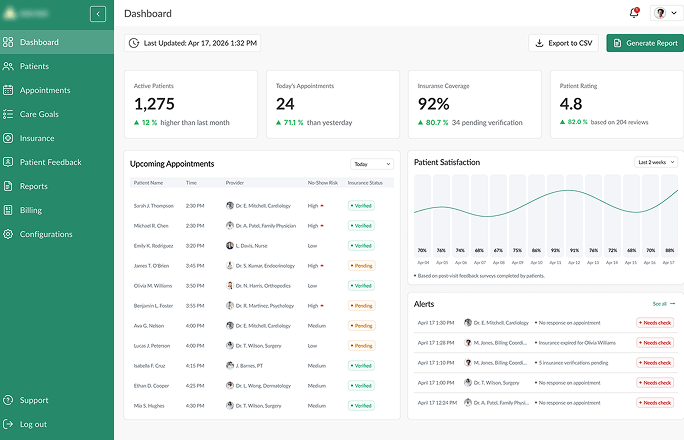Click the clock icon beside Last Updated
The height and width of the screenshot is (440, 684).
tap(134, 43)
